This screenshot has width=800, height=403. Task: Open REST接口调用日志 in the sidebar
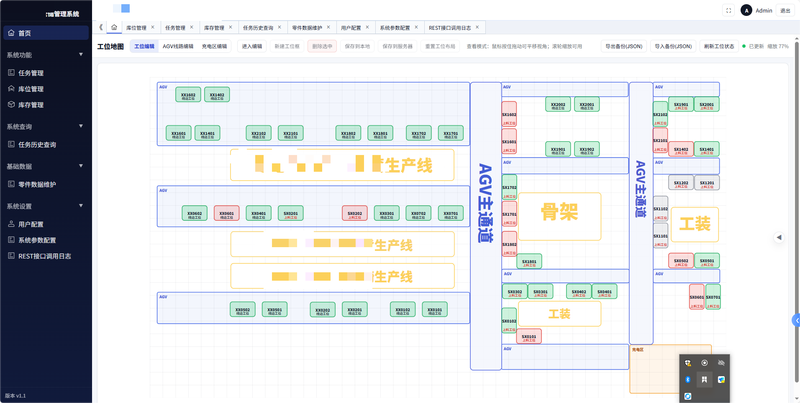pos(44,256)
